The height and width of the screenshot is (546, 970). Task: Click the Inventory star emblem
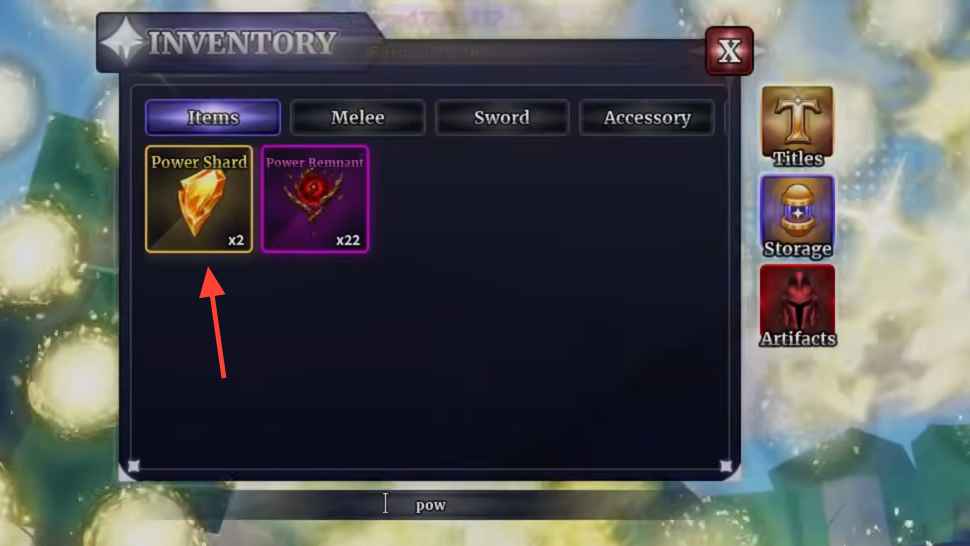122,41
